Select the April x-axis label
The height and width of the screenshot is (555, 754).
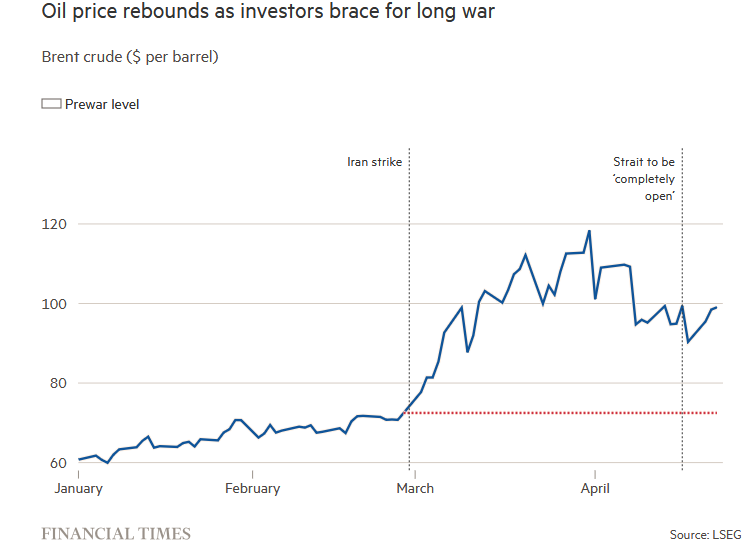click(x=595, y=488)
